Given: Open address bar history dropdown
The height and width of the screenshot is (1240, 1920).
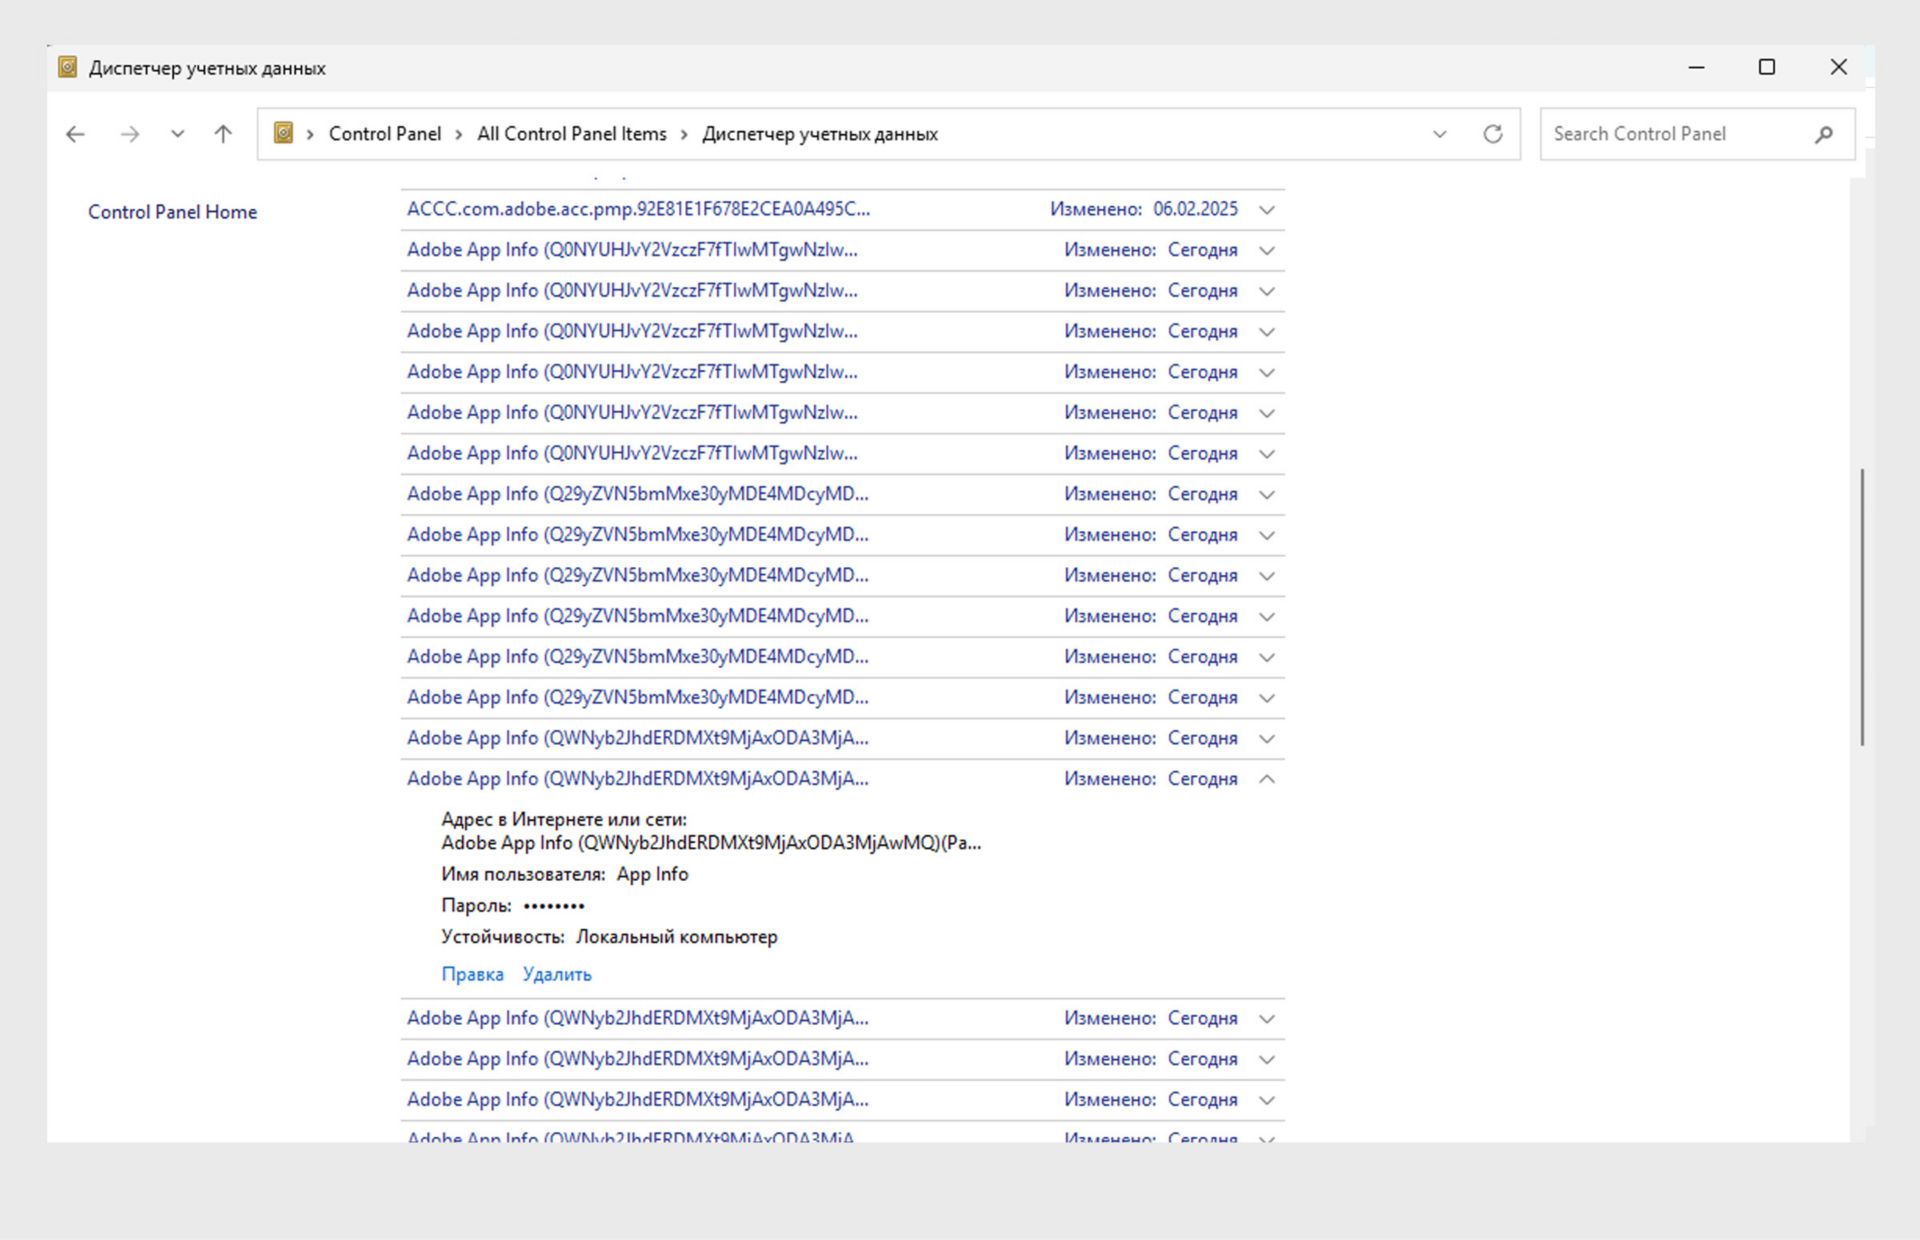Looking at the screenshot, I should [1439, 134].
